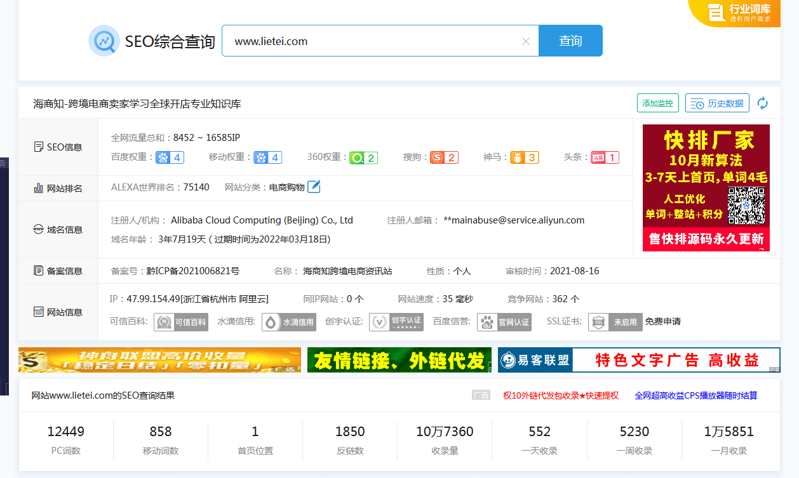
Task: Click the 5230 一周收录 value
Action: pyautogui.click(x=634, y=432)
